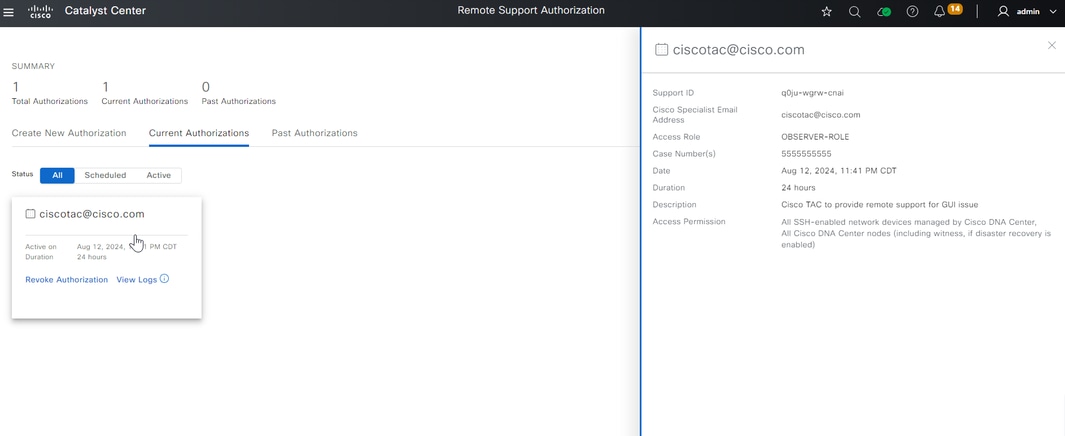This screenshot has width=1065, height=436.
Task: Expand the admin account dropdown arrow
Action: [x=1053, y=12]
